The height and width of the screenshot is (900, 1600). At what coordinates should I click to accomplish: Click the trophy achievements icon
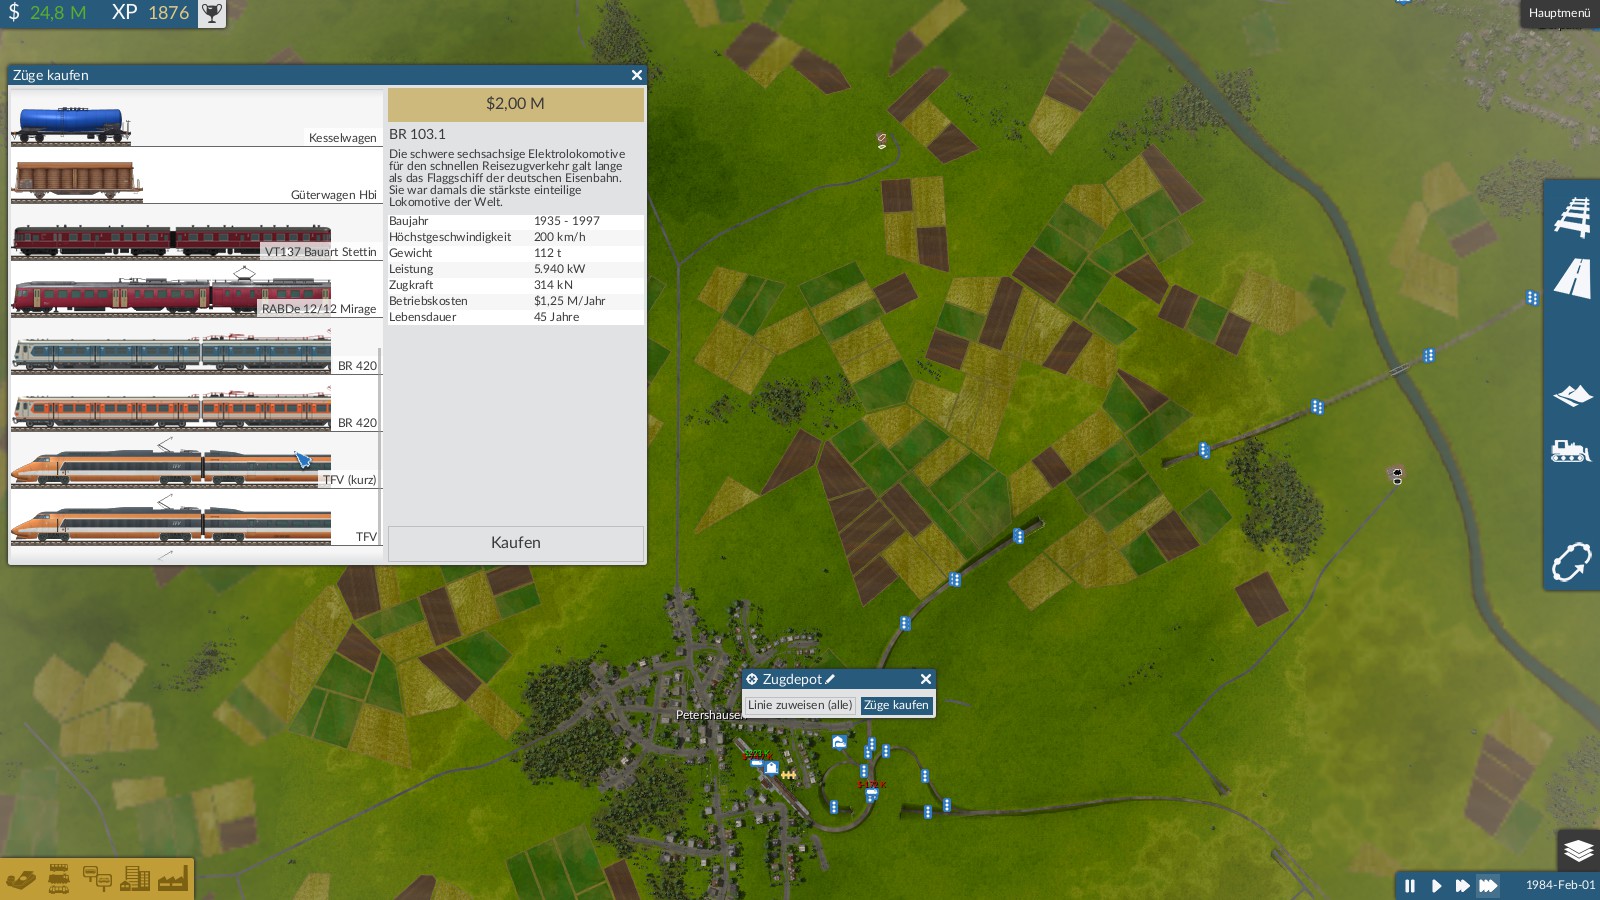pyautogui.click(x=212, y=13)
